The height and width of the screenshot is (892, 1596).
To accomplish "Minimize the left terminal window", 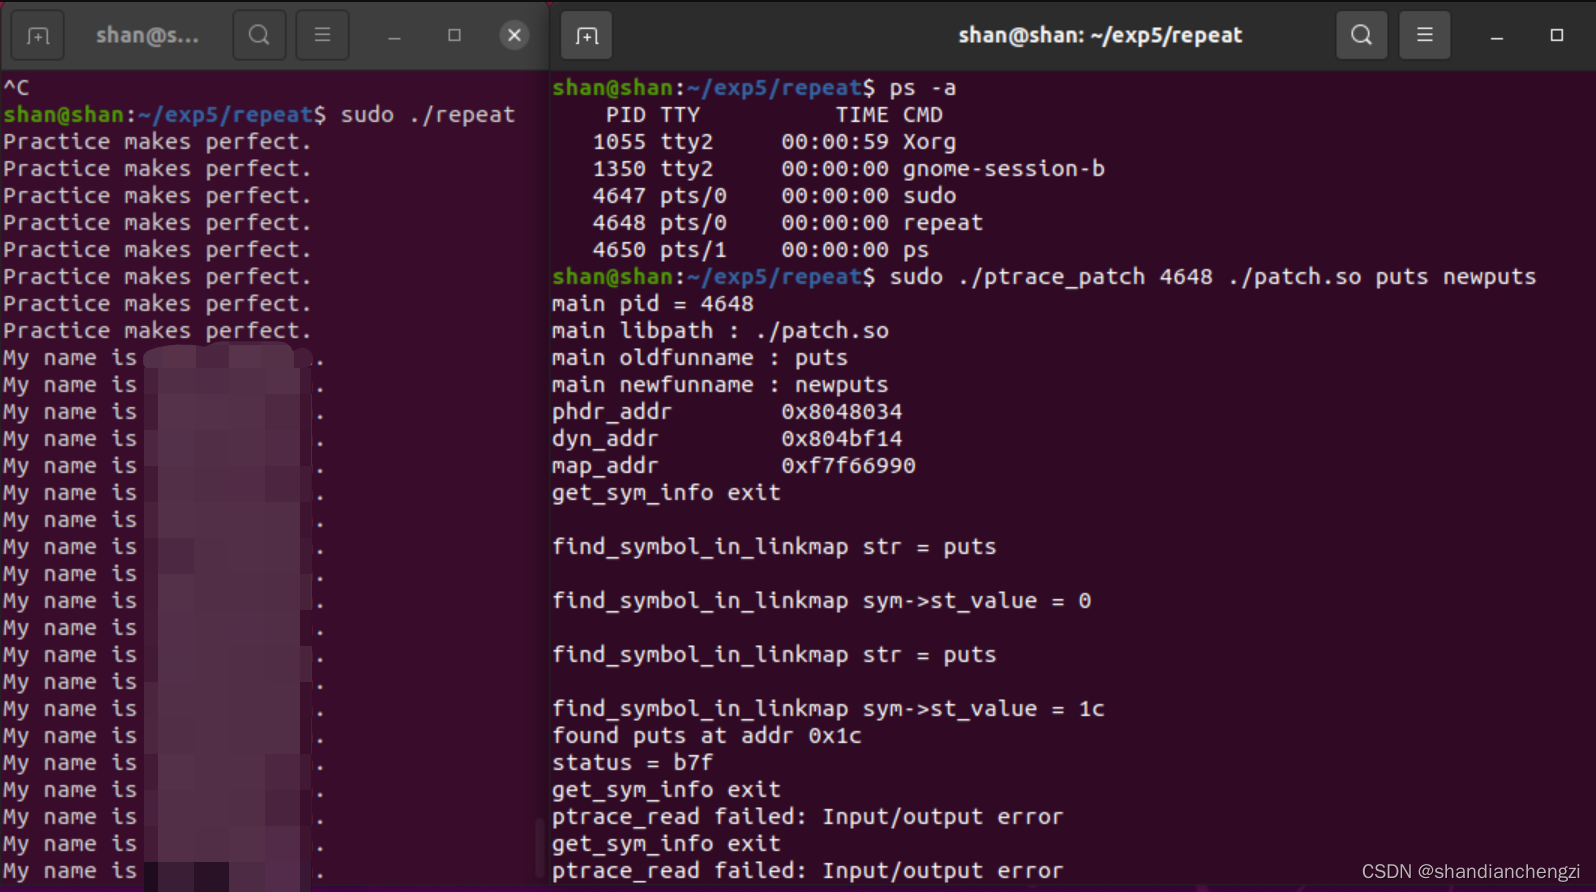I will 394,36.
